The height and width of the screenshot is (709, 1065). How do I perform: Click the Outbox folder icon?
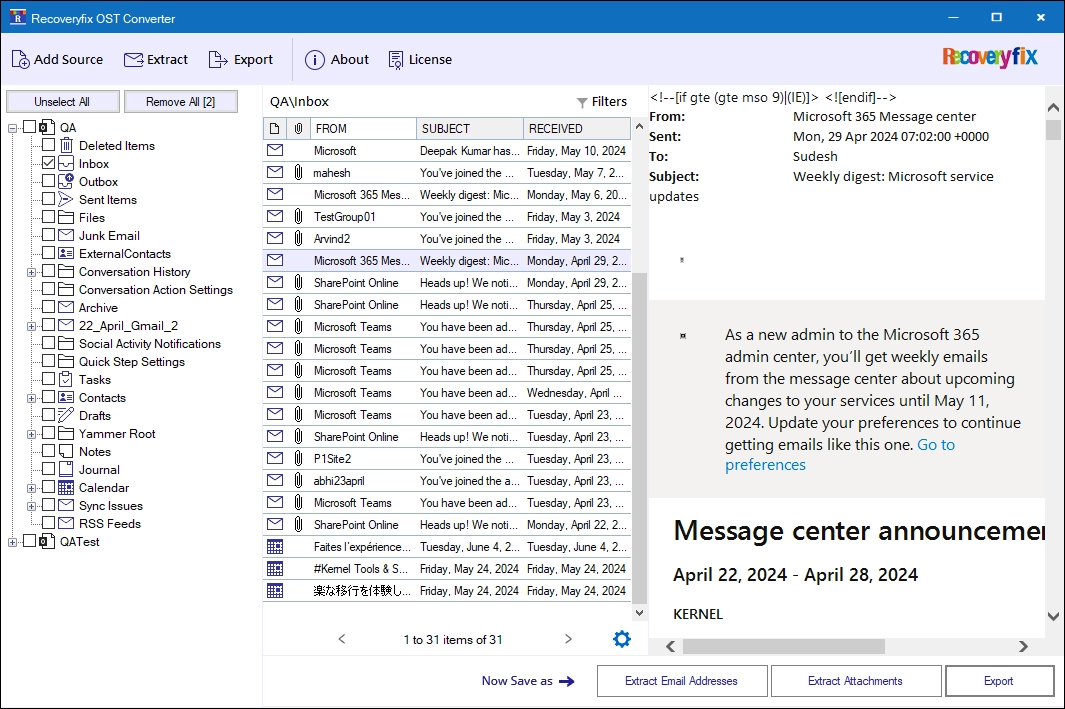click(66, 181)
